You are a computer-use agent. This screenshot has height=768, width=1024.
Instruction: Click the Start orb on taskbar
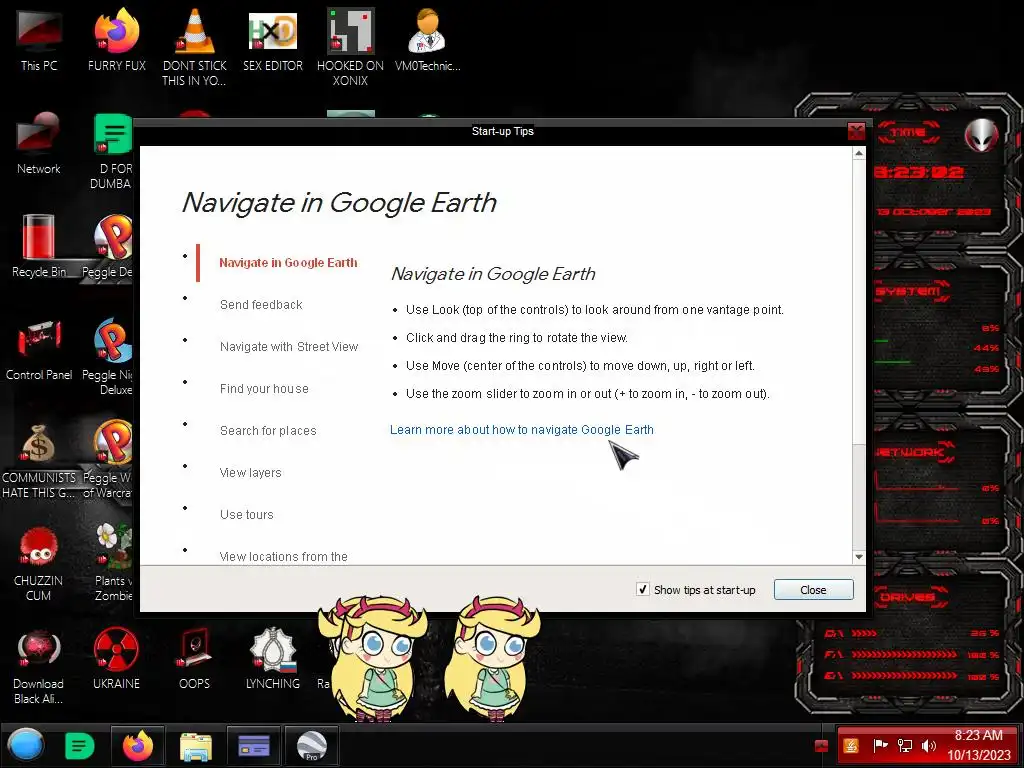25,745
